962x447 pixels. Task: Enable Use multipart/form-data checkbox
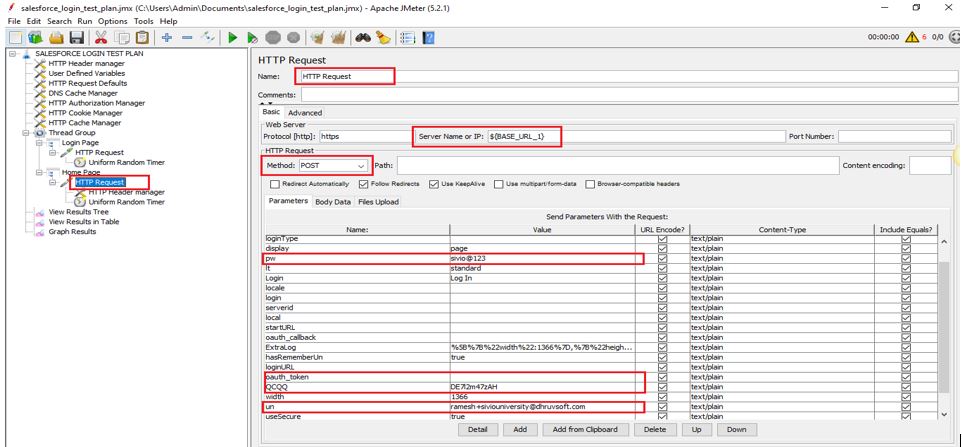point(499,184)
